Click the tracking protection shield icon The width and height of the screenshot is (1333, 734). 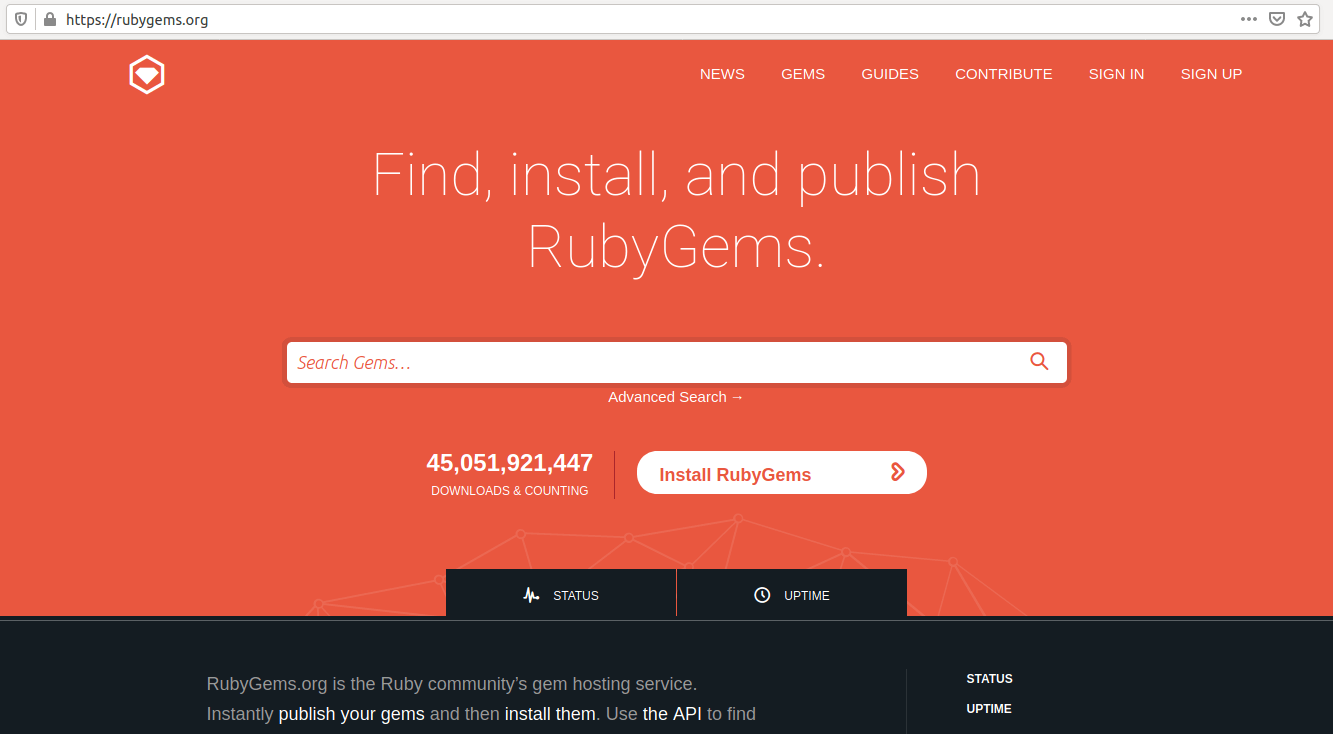[x=21, y=19]
